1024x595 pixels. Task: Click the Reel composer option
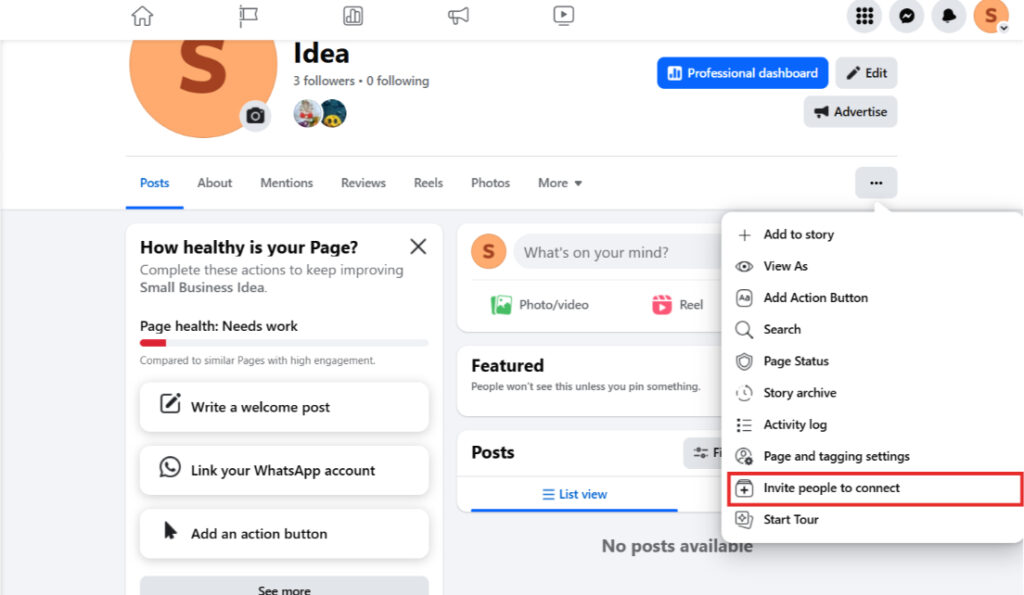coord(678,305)
